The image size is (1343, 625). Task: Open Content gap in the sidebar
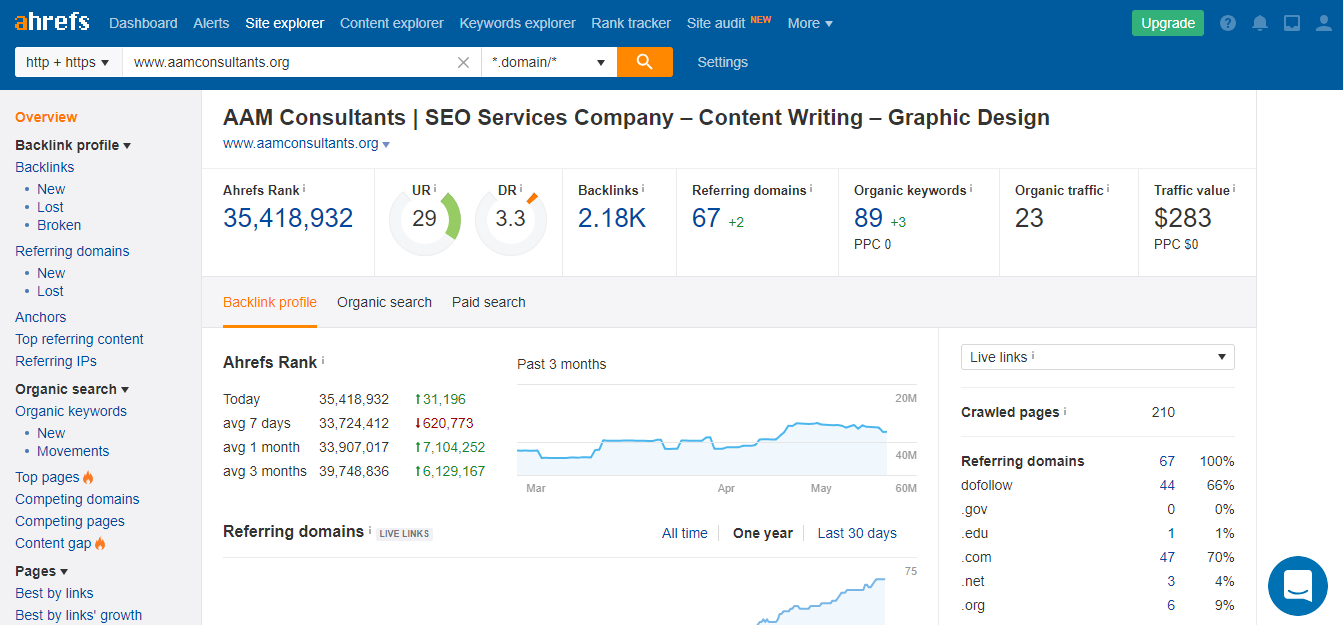51,543
